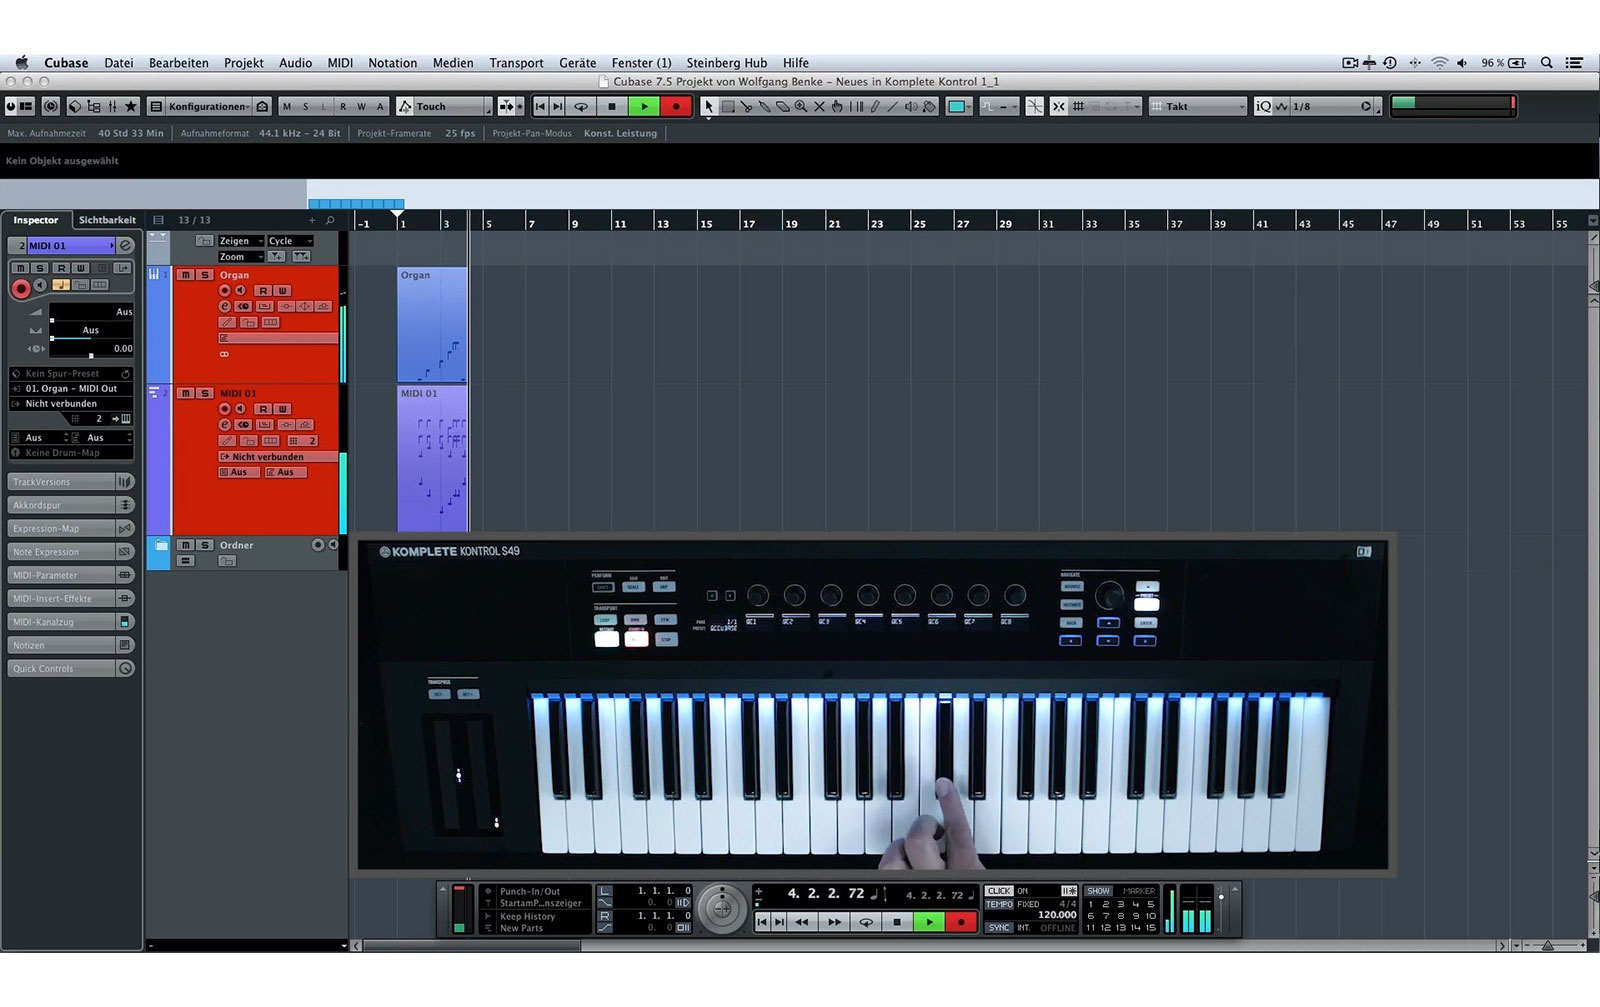Toggle monitor on MIDI 01 track list row
This screenshot has width=1600, height=1007.
tap(240, 408)
